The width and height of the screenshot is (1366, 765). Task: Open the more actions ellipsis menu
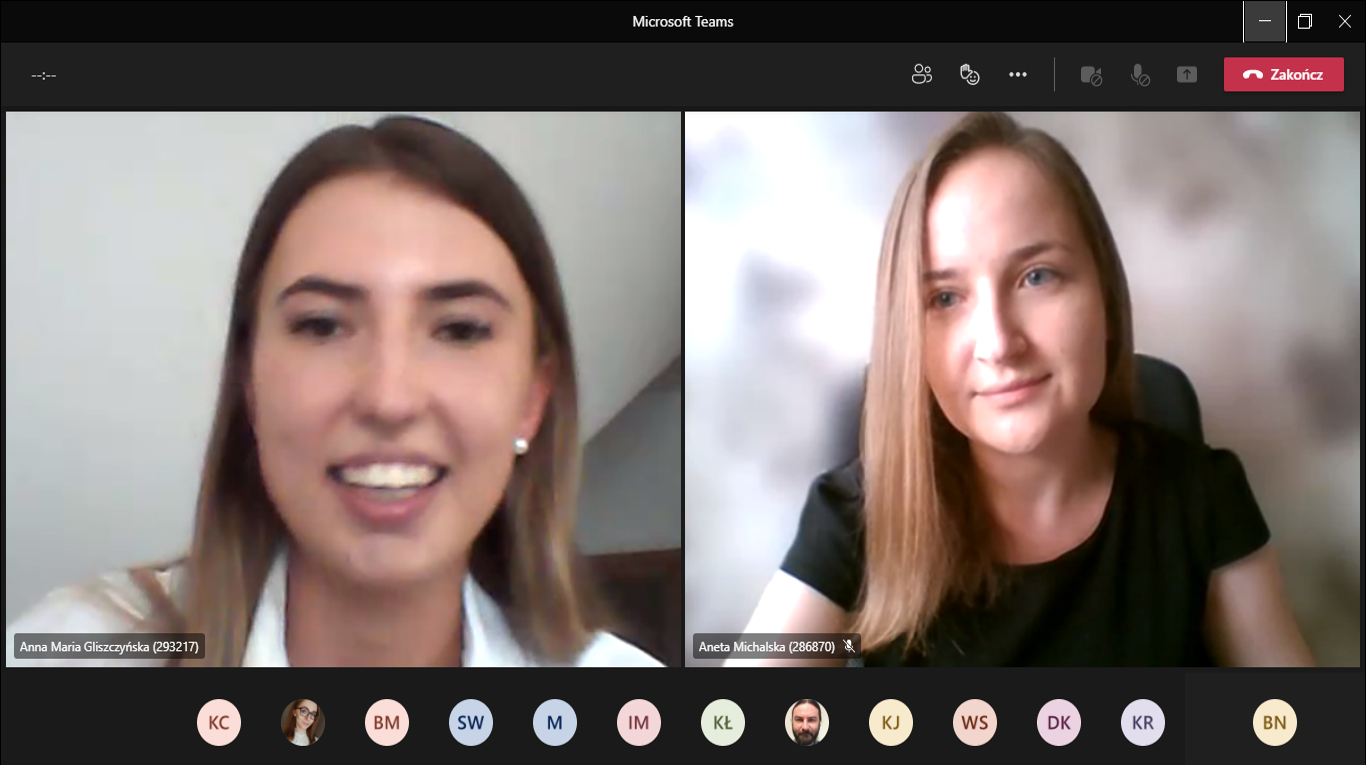coord(1018,74)
